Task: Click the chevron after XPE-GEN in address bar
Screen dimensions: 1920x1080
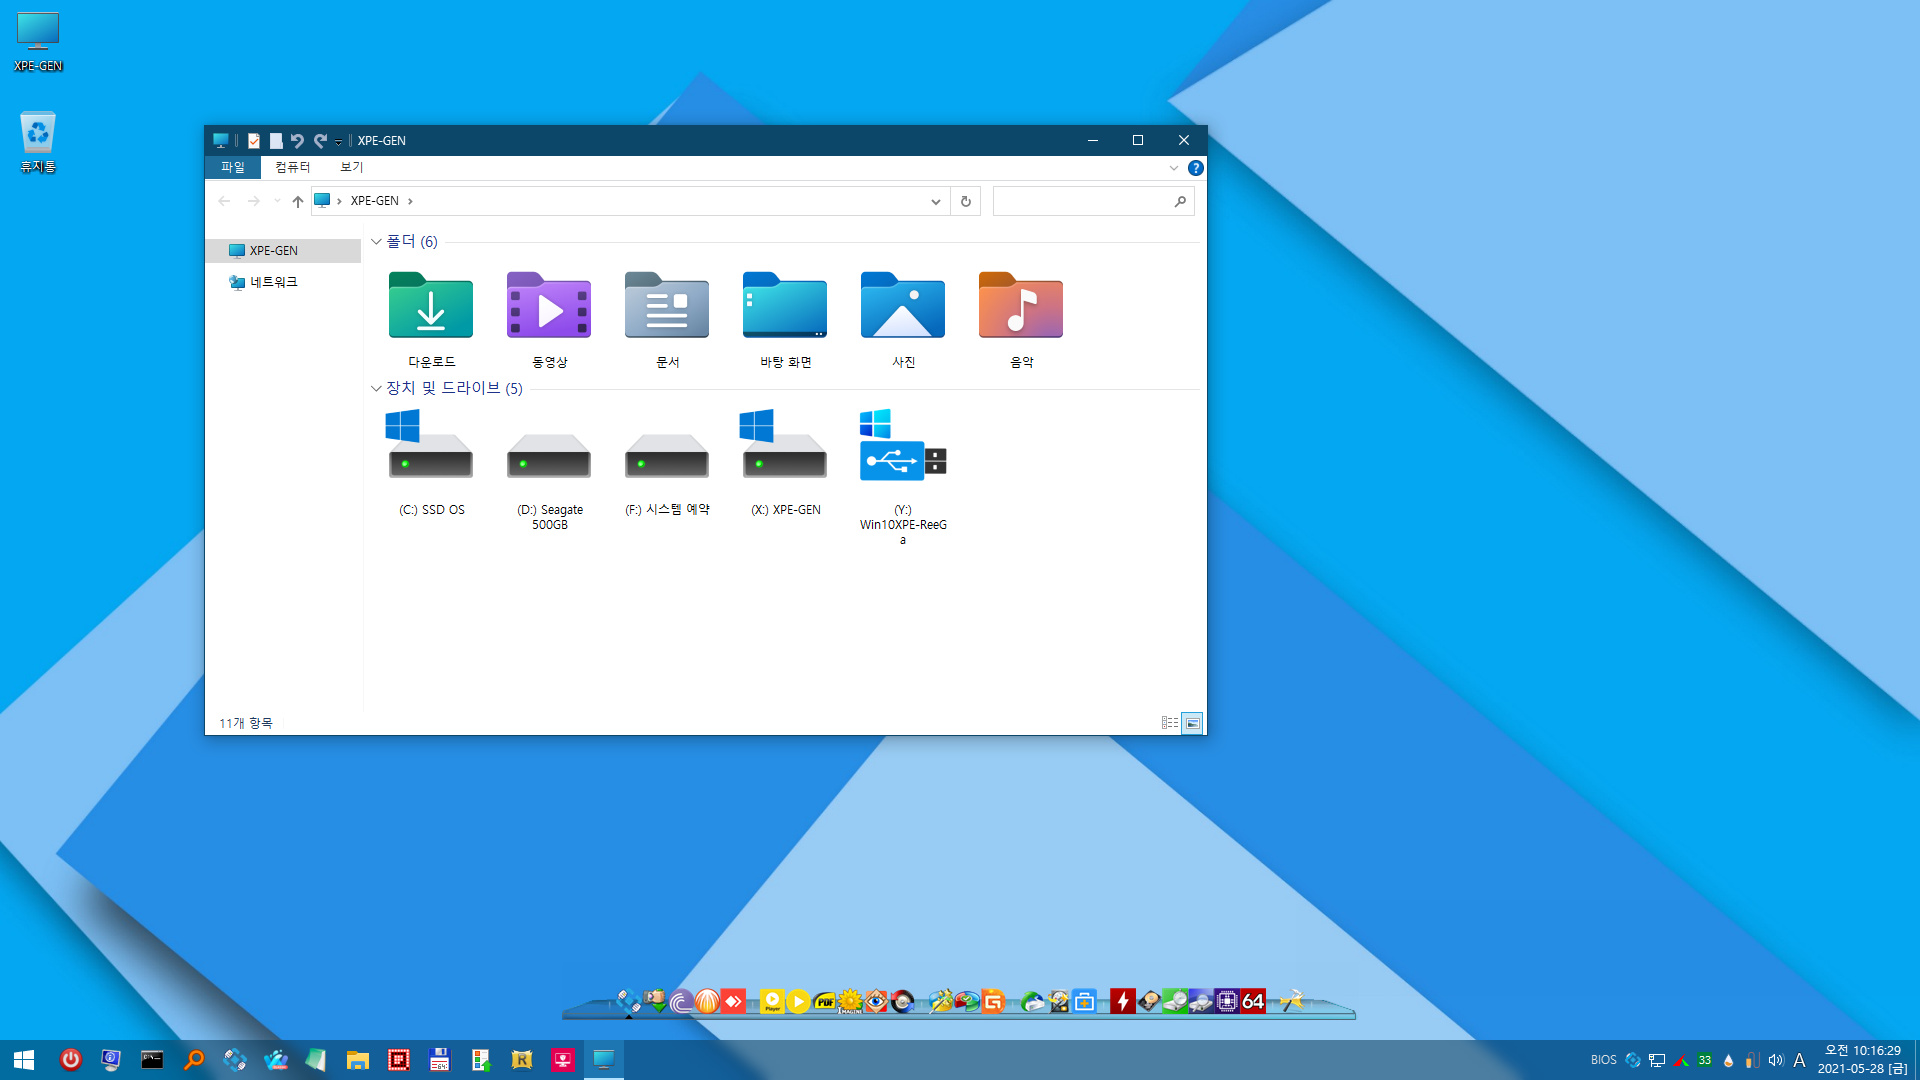Action: click(x=410, y=201)
